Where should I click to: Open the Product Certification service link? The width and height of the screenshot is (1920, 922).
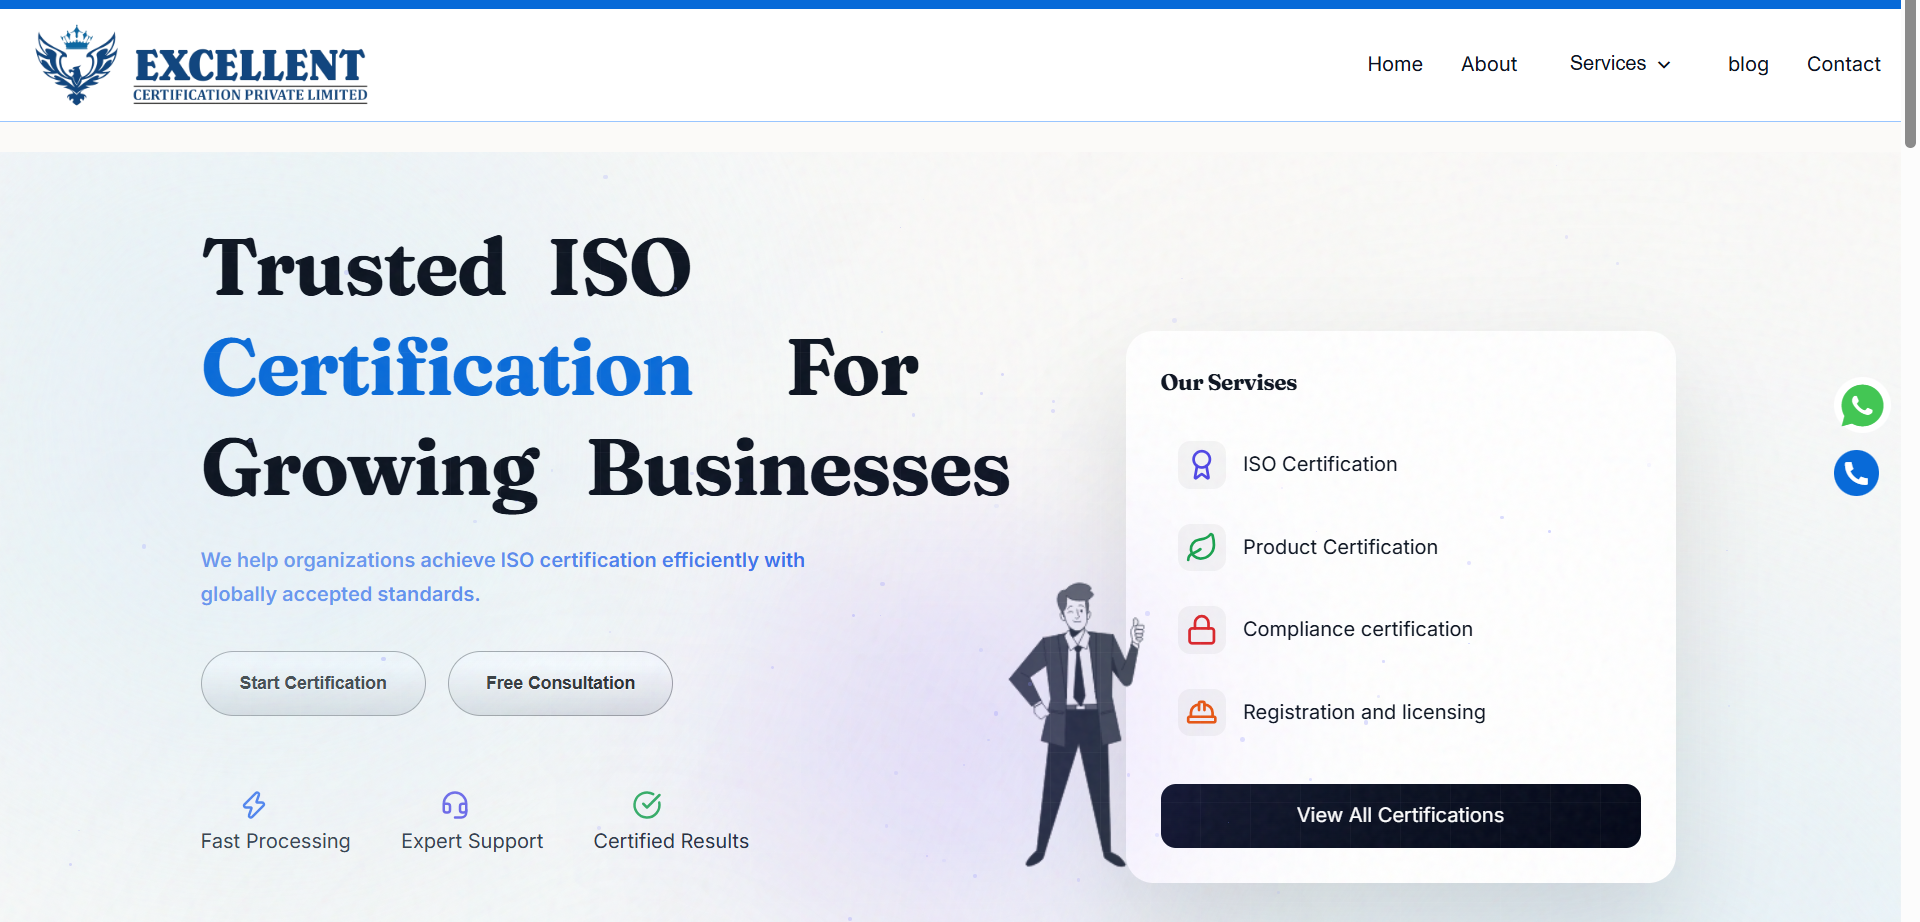pyautogui.click(x=1340, y=547)
